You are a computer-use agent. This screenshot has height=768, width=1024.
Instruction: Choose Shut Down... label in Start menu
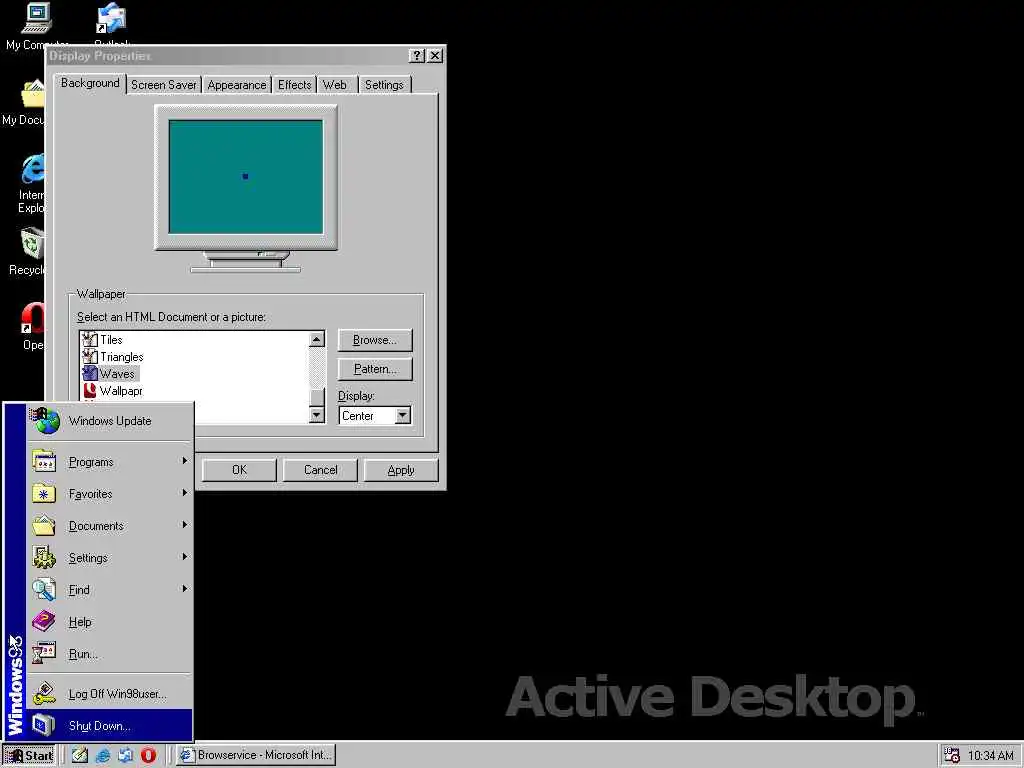[99, 726]
